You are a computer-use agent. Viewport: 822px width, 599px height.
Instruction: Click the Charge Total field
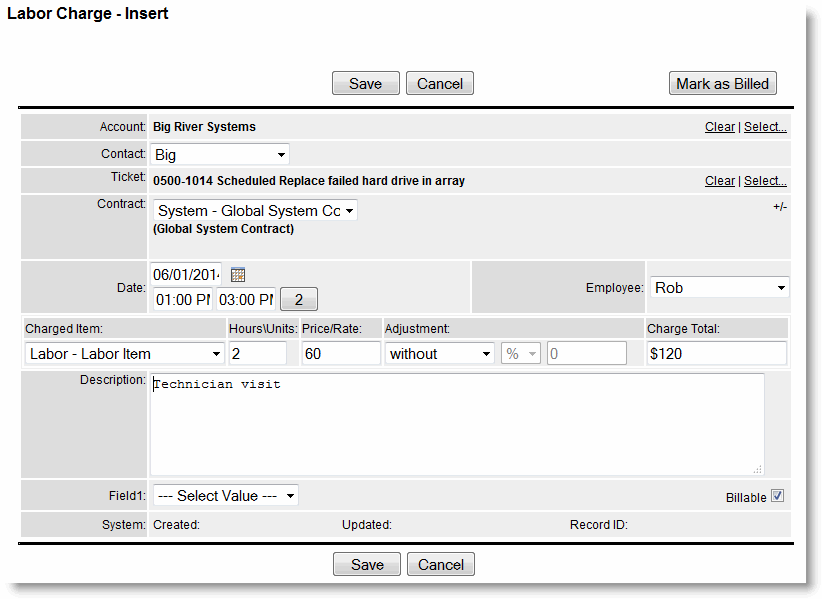click(x=716, y=353)
